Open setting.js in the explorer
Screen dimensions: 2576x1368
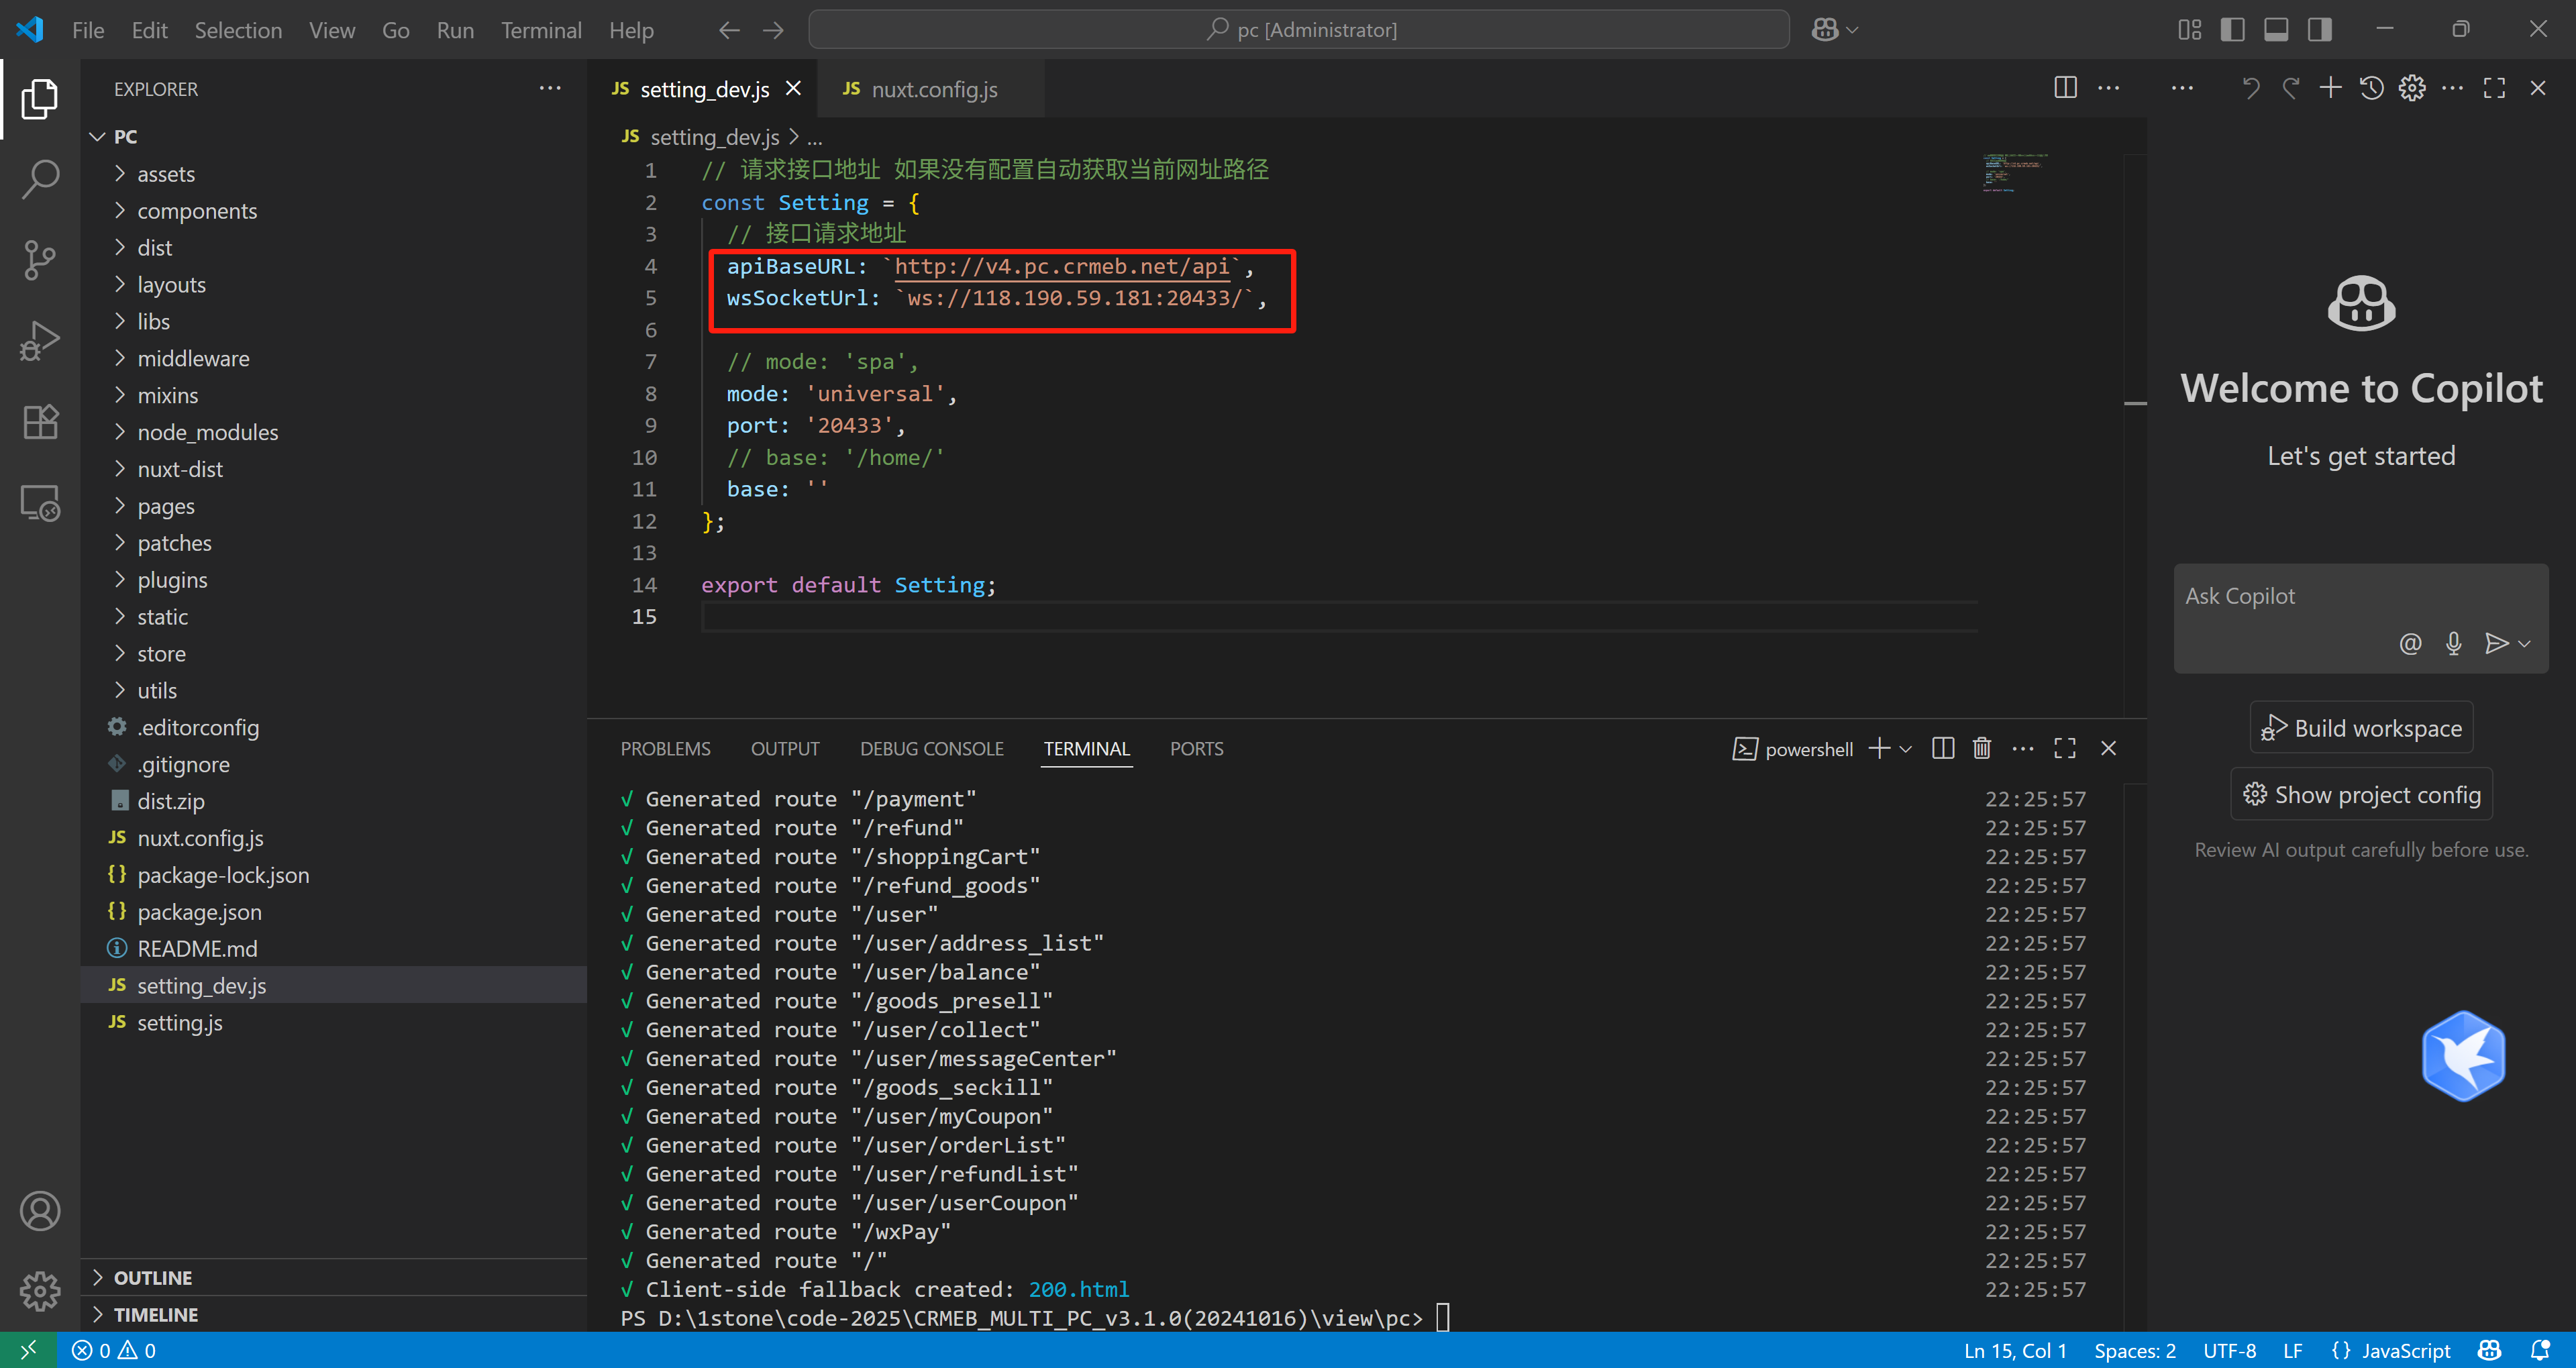pos(334,1022)
